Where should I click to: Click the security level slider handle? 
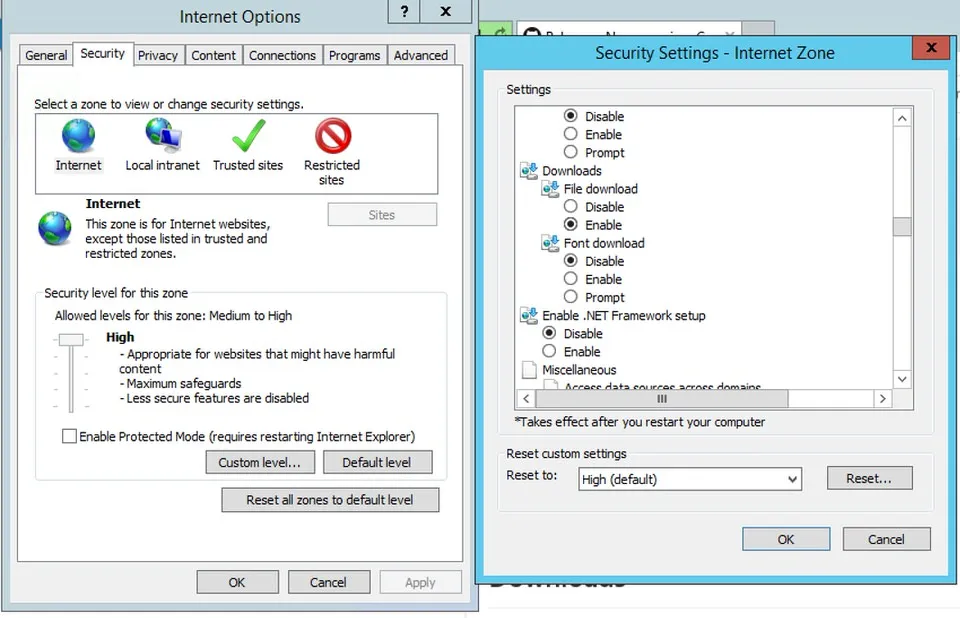(x=70, y=338)
